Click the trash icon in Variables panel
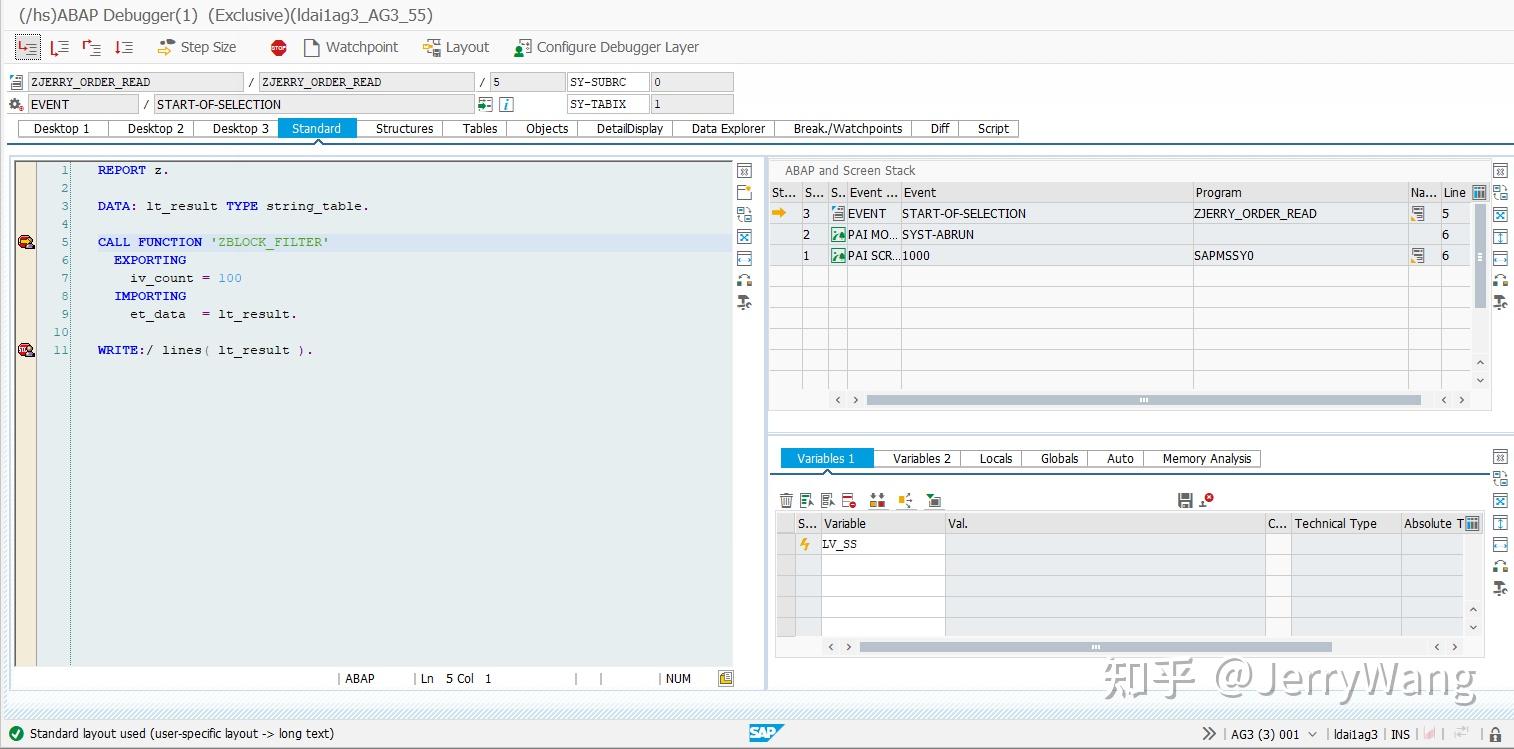Viewport: 1514px width, 749px height. 786,500
